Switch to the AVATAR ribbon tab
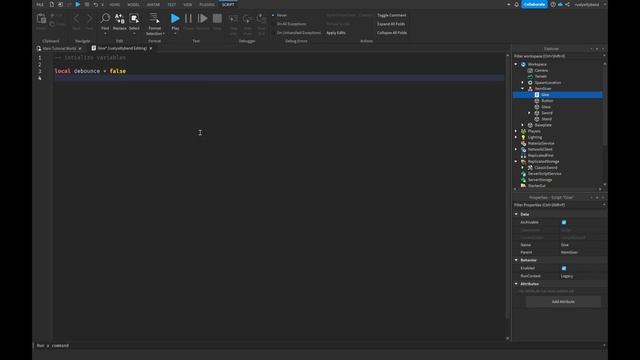Image resolution: width=640 pixels, height=360 pixels. coord(153,4)
